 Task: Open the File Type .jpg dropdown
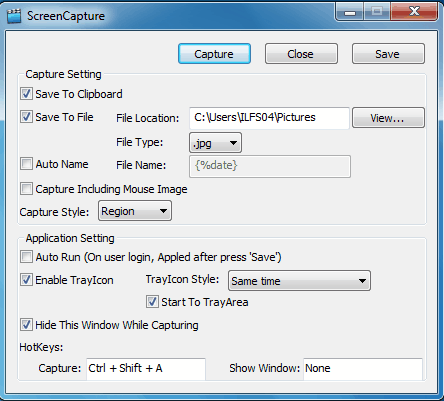click(x=215, y=143)
